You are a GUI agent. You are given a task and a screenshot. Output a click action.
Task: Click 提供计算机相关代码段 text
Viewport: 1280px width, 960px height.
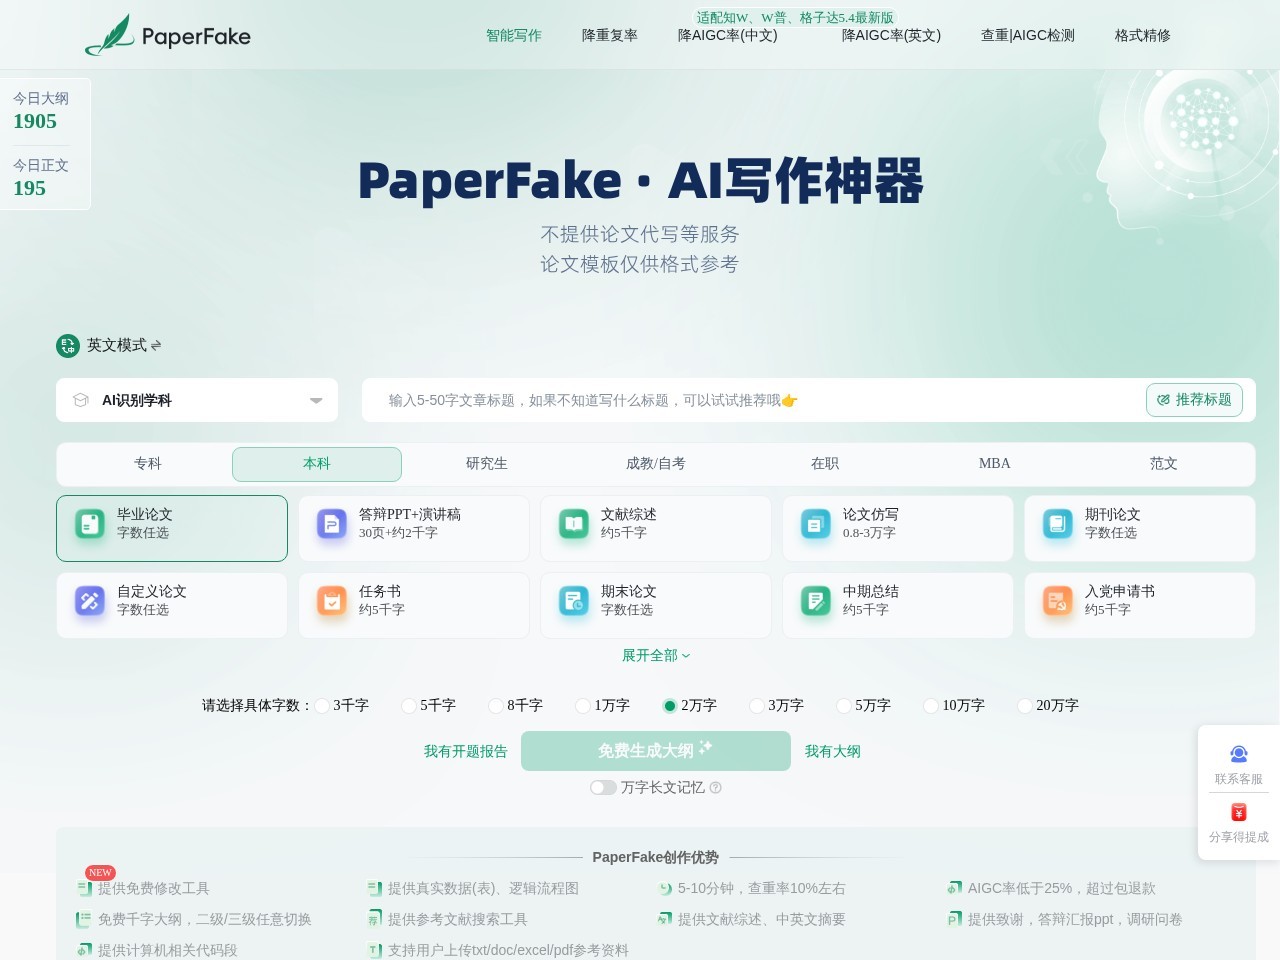(x=168, y=950)
